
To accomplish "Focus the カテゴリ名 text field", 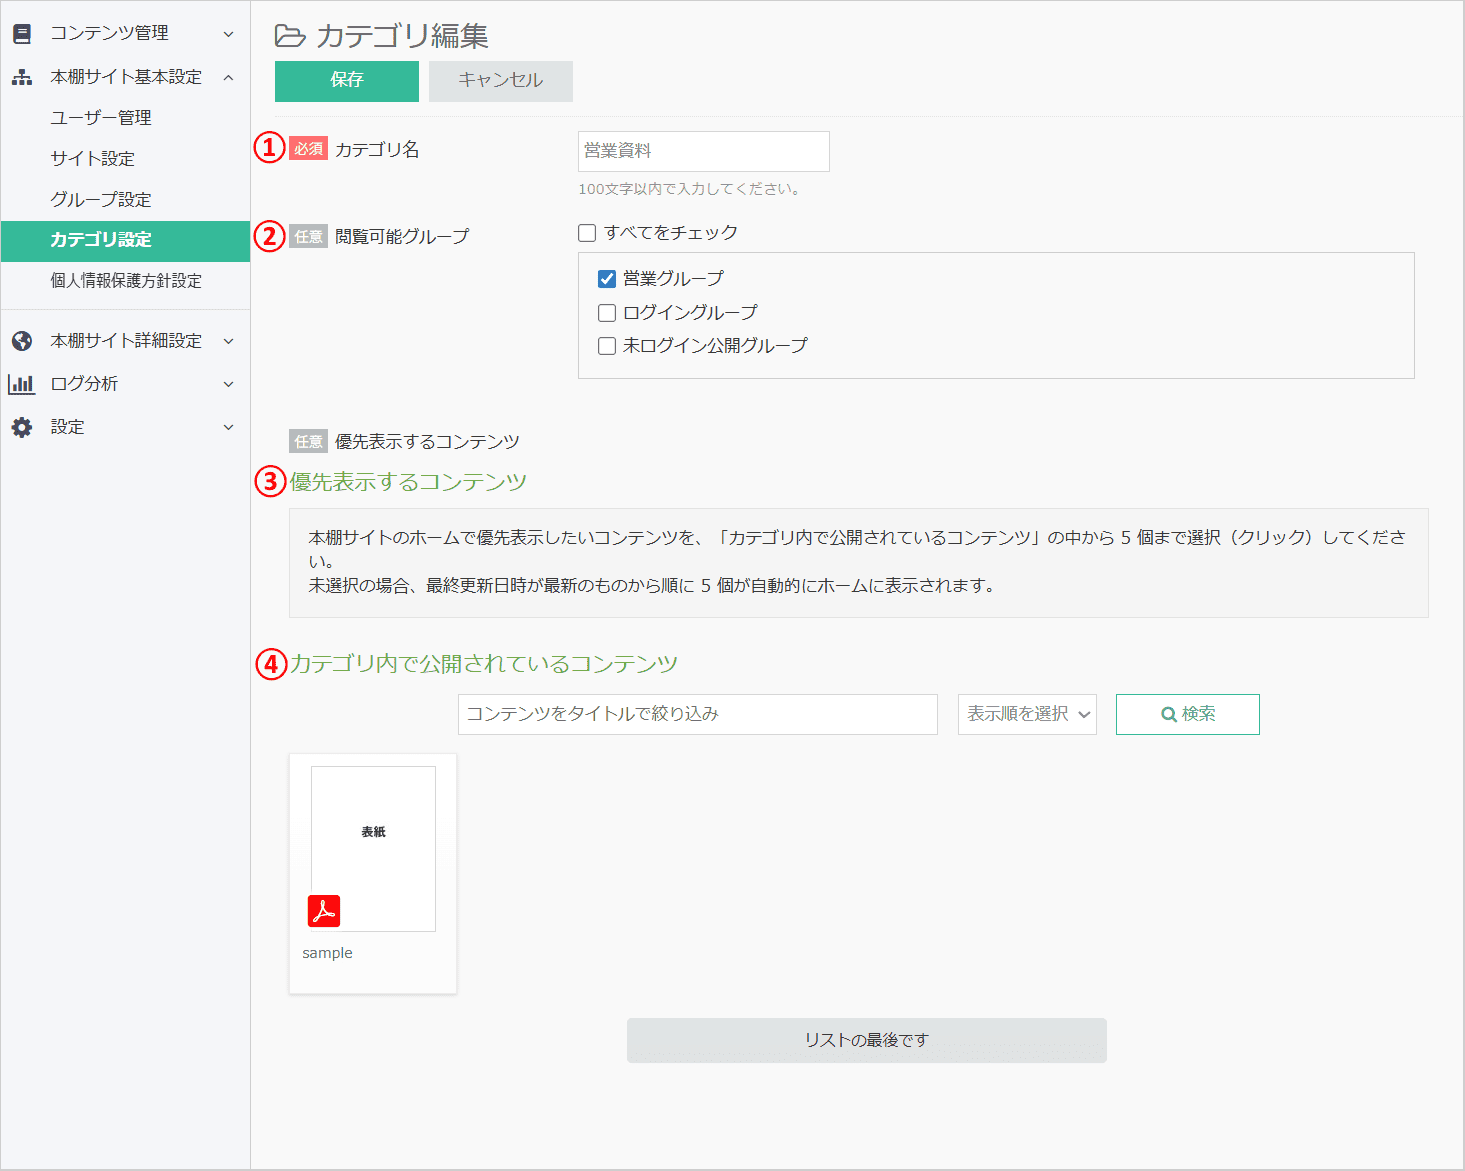I will pyautogui.click(x=703, y=151).
